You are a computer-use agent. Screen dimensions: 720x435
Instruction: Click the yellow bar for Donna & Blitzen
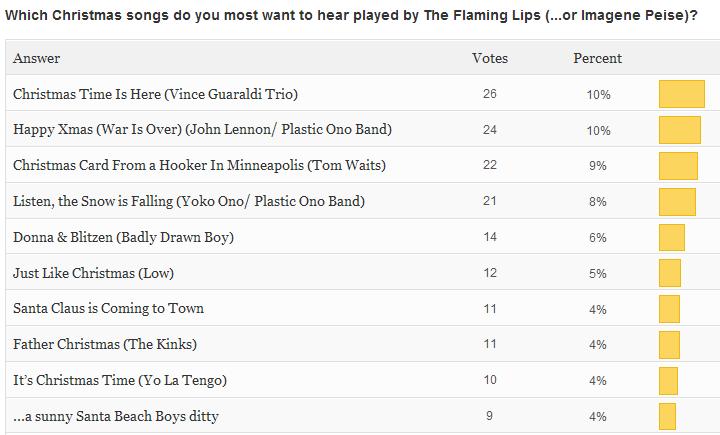[x=671, y=238]
